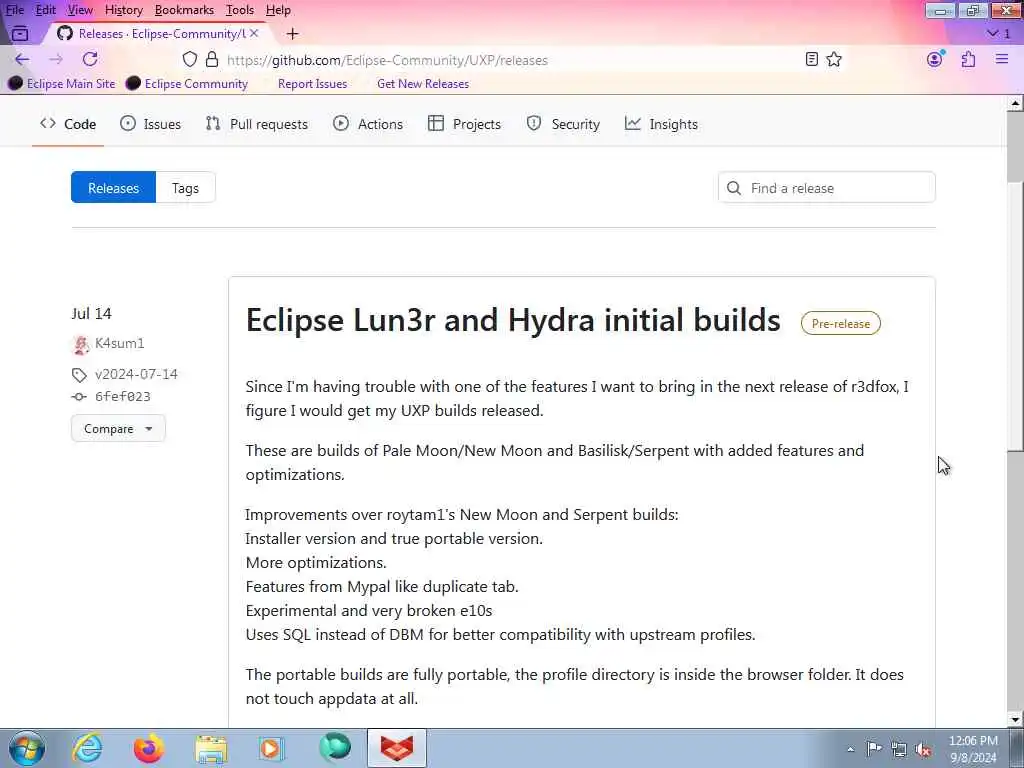Screen dimensions: 1024x768
Task: Open Windows Explorer from taskbar
Action: pyautogui.click(x=211, y=748)
